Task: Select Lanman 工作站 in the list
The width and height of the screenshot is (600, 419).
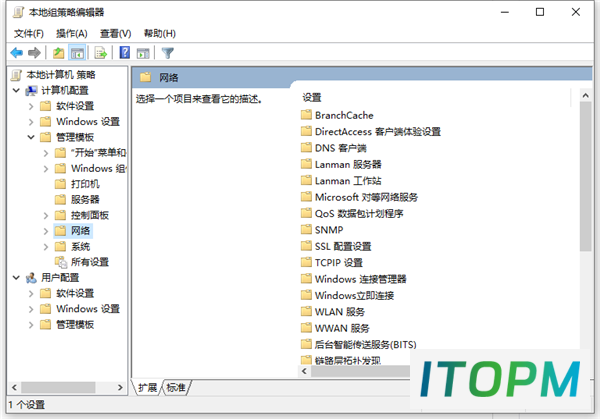Action: [348, 181]
